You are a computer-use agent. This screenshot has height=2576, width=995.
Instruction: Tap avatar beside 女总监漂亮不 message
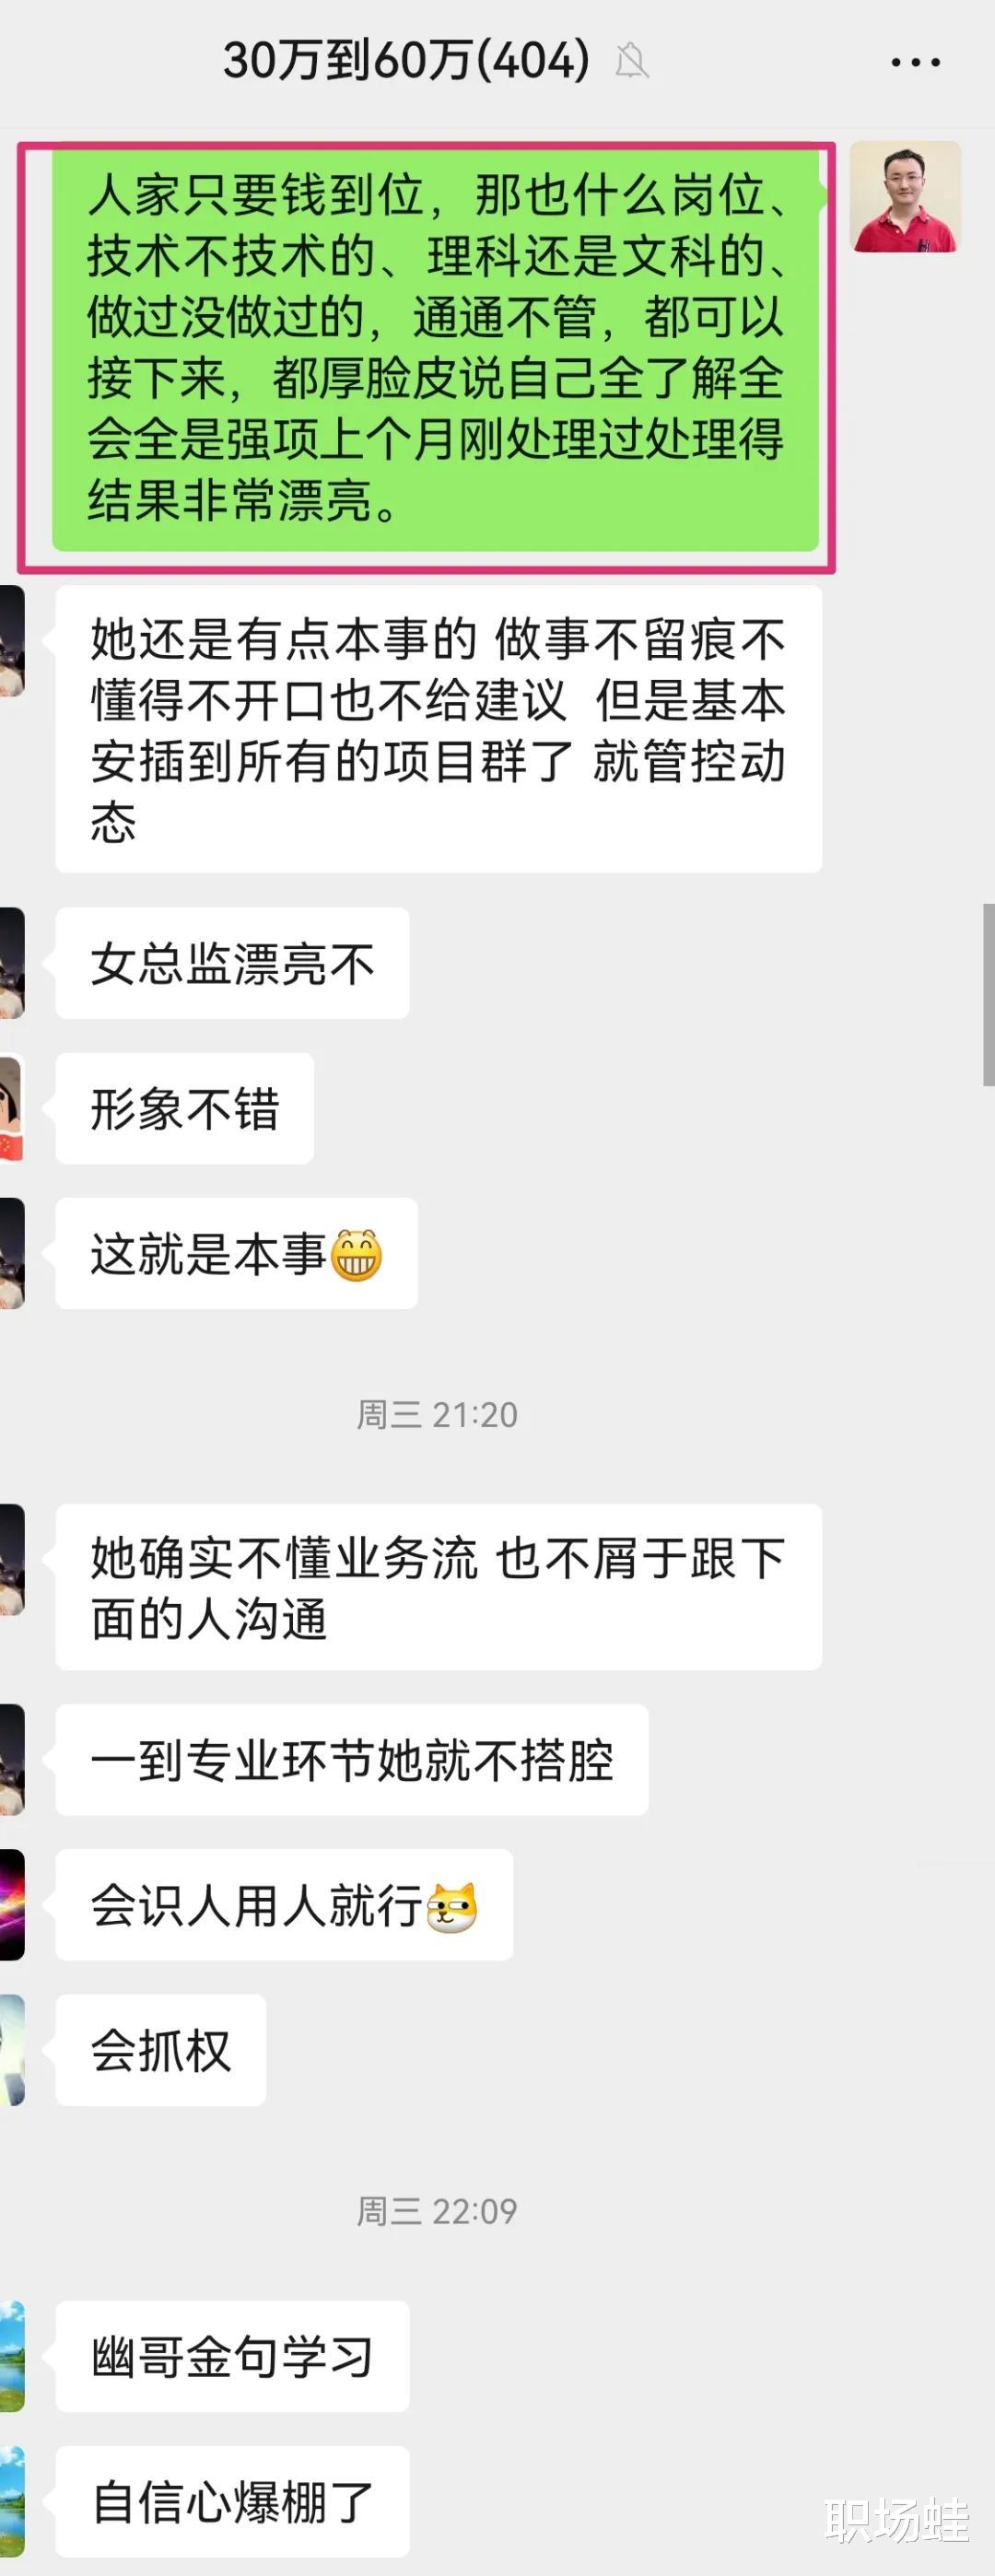pyautogui.click(x=11, y=963)
